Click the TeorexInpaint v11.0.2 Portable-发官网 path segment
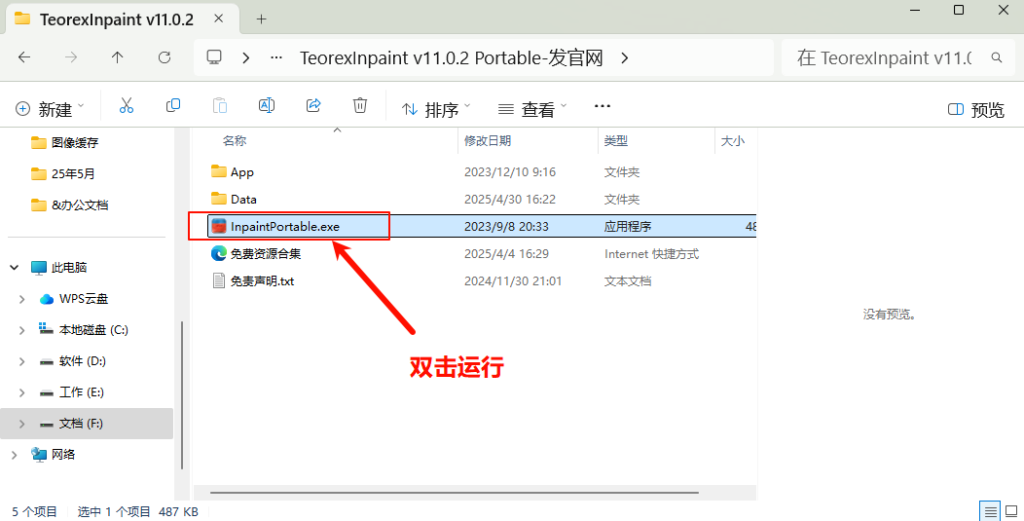 451,58
